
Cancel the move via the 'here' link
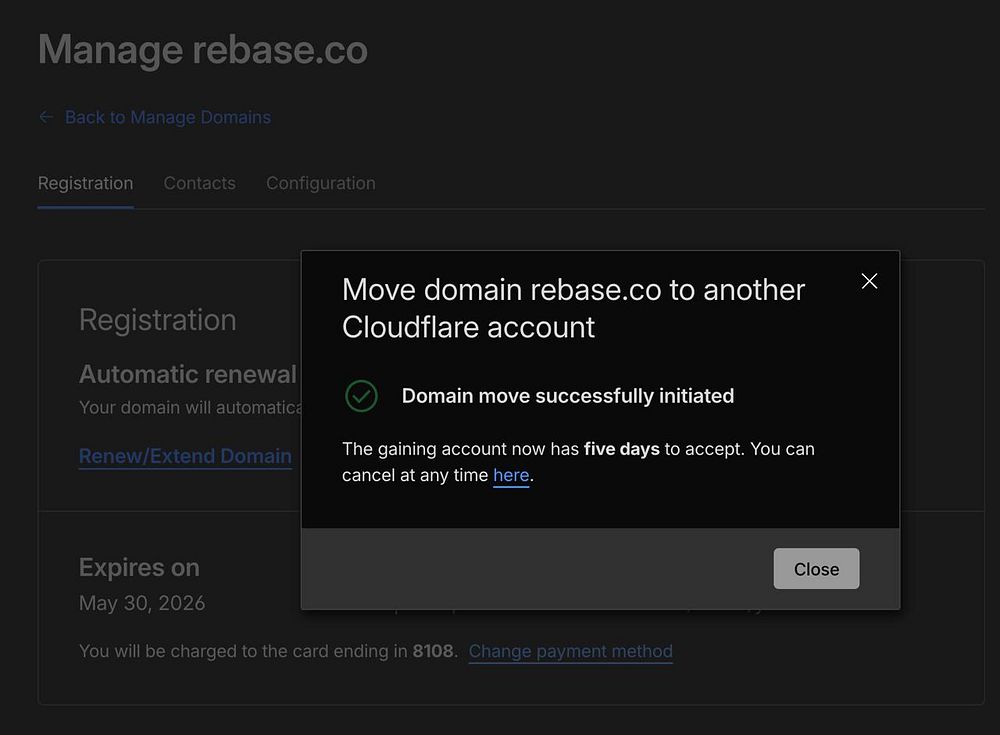click(511, 475)
